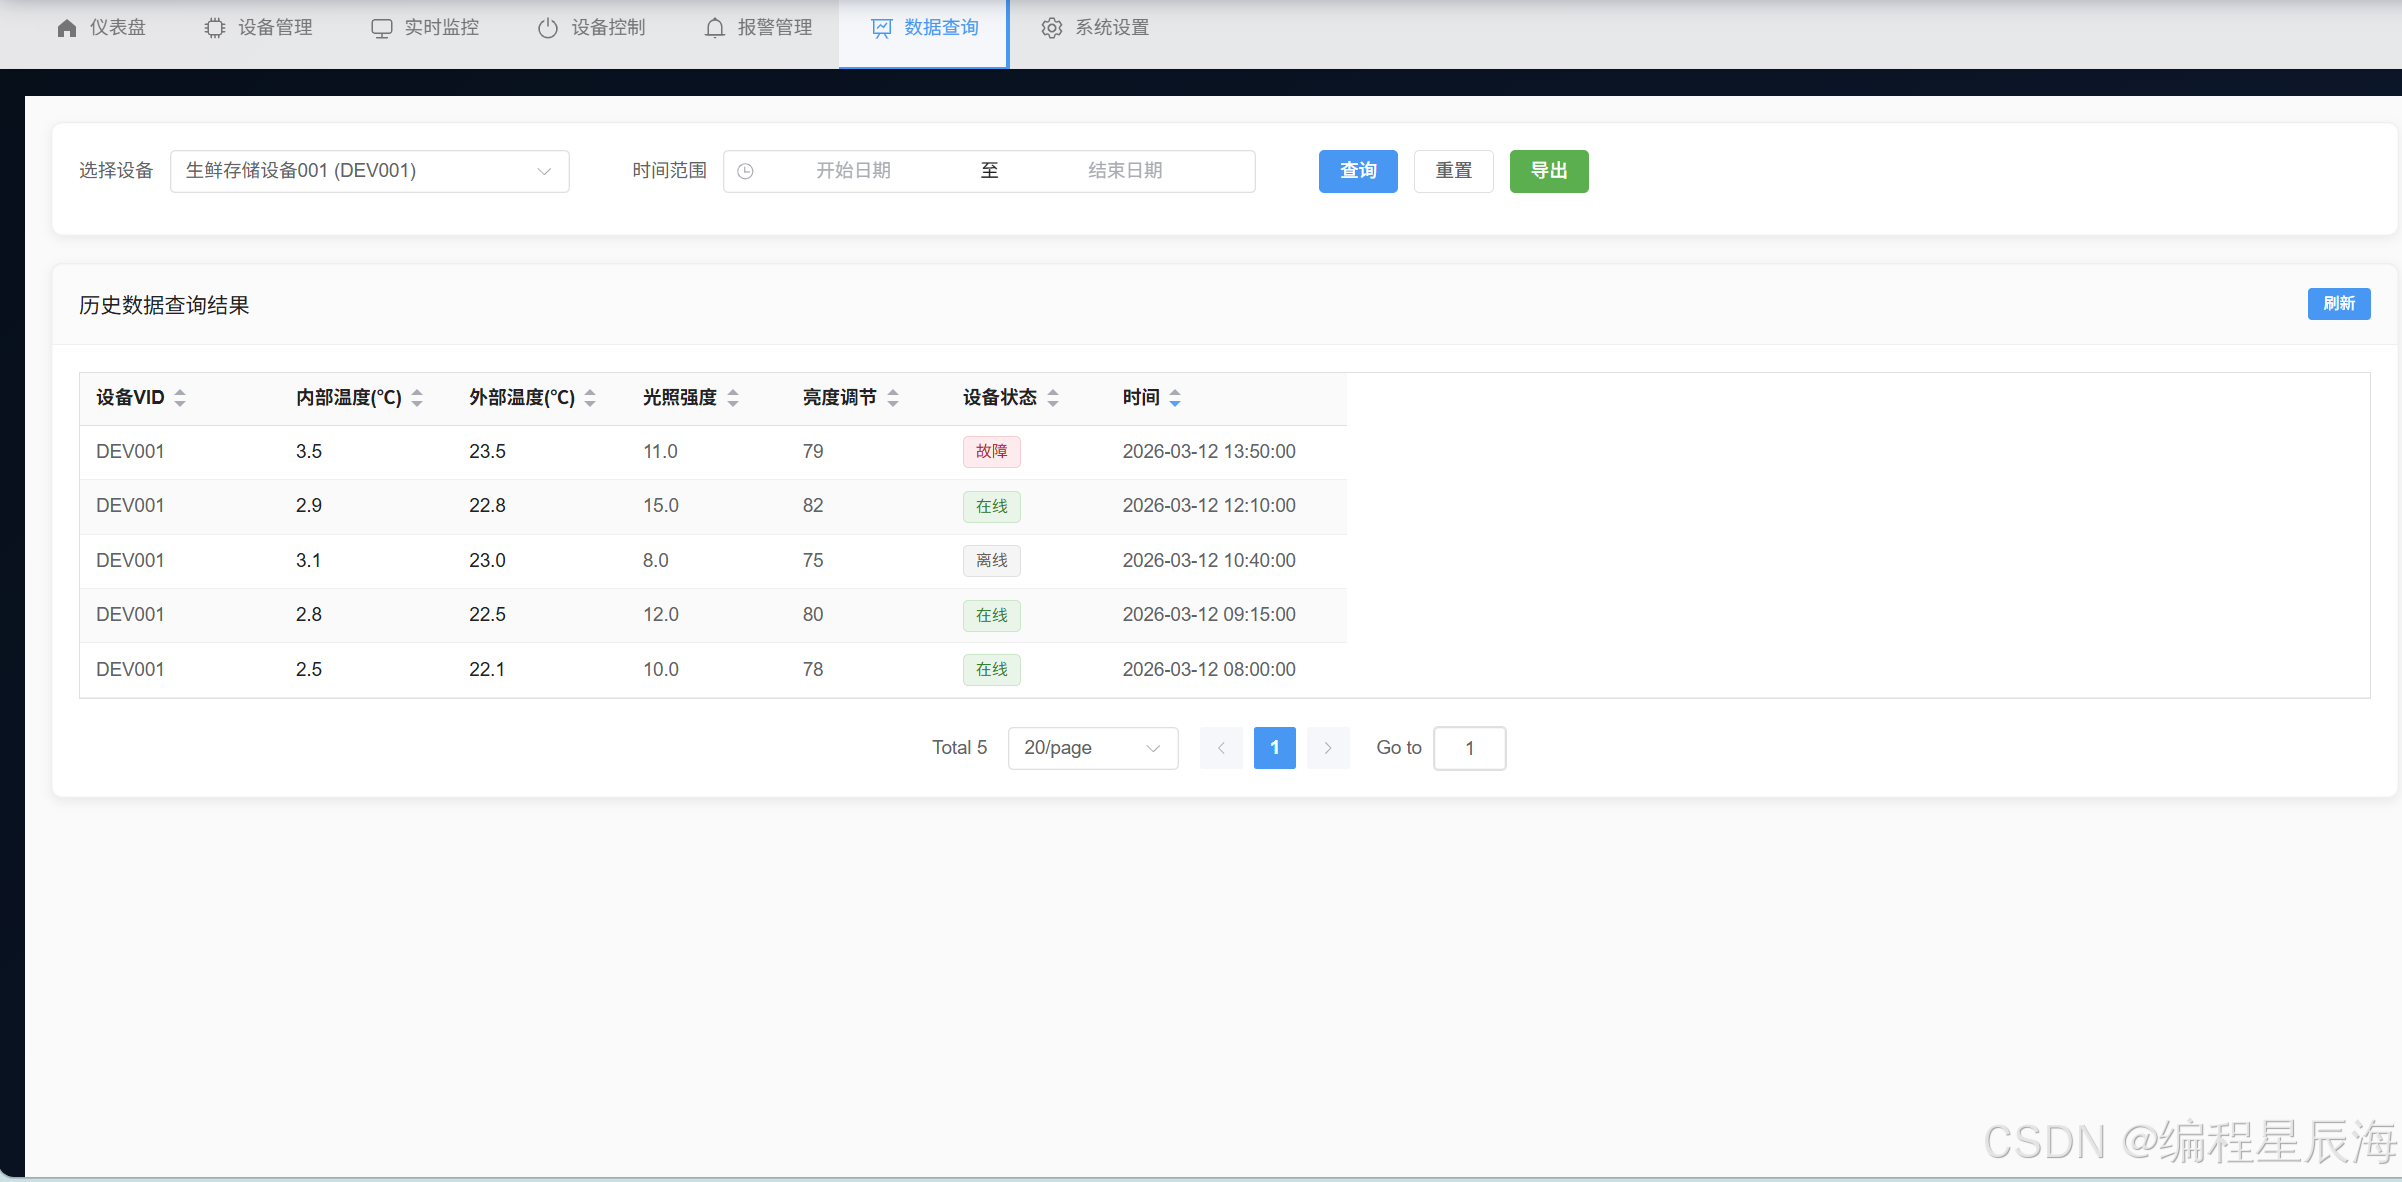Image resolution: width=2402 pixels, height=1182 pixels.
Task: Open the 选择设备 device dropdown
Action: [369, 171]
